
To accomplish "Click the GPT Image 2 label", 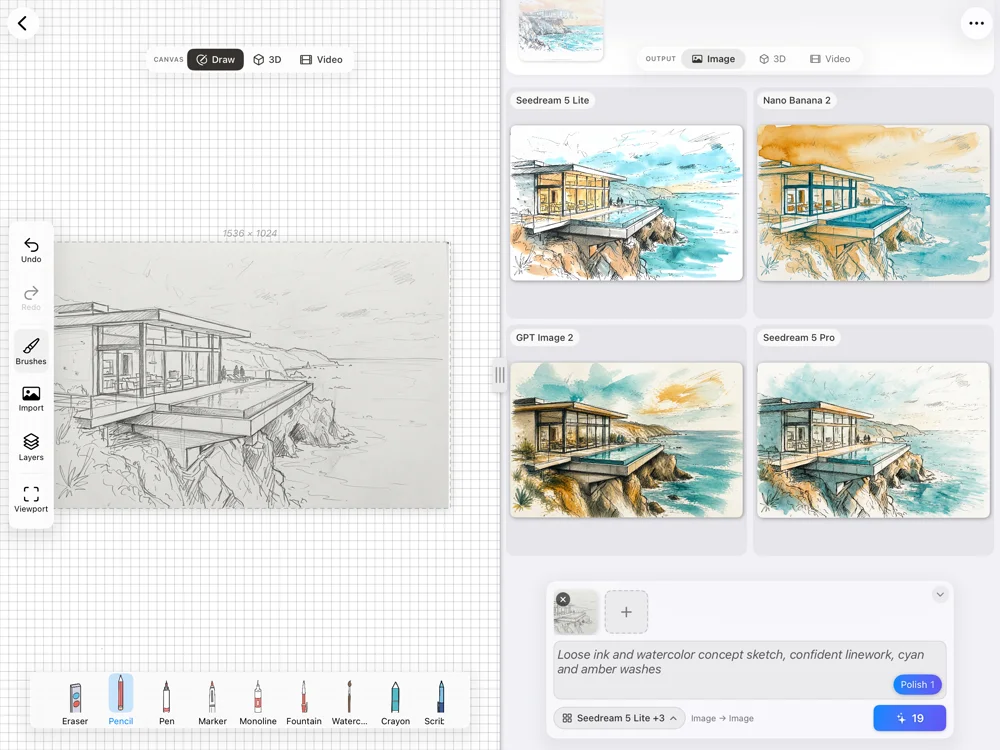I will coord(545,337).
